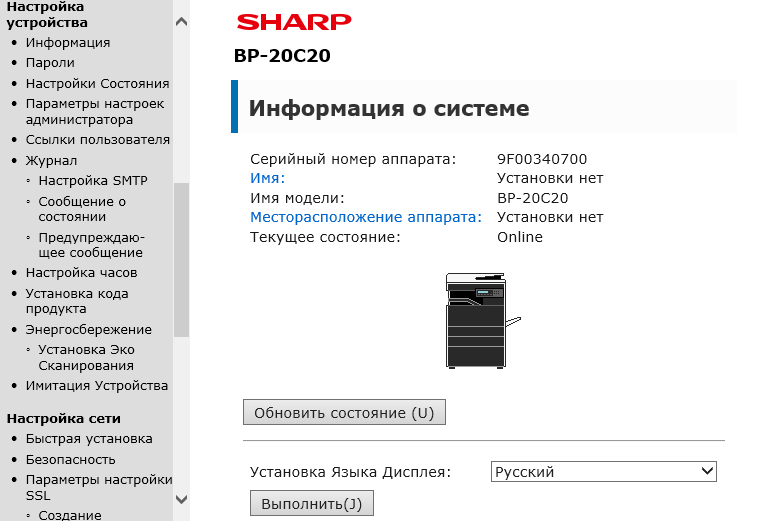Screen dimensions: 778x521
Task: Click the sidebar scroll down arrow
Action: pos(182,499)
